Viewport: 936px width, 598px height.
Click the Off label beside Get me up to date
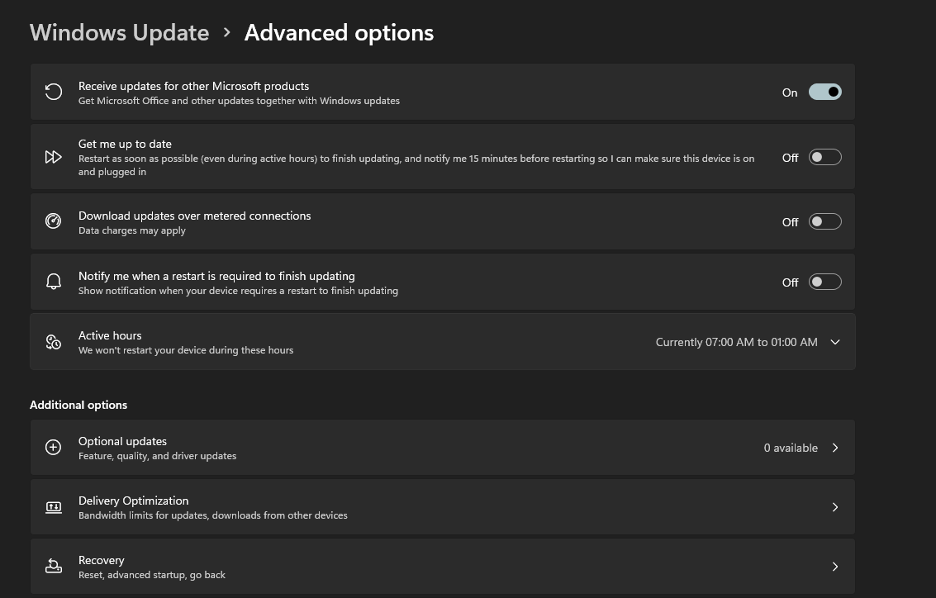coord(790,158)
